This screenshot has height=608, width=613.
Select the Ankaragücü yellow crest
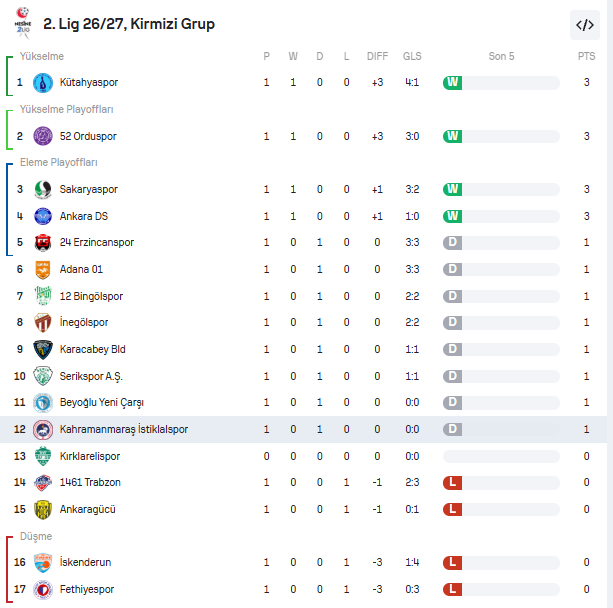pos(43,509)
